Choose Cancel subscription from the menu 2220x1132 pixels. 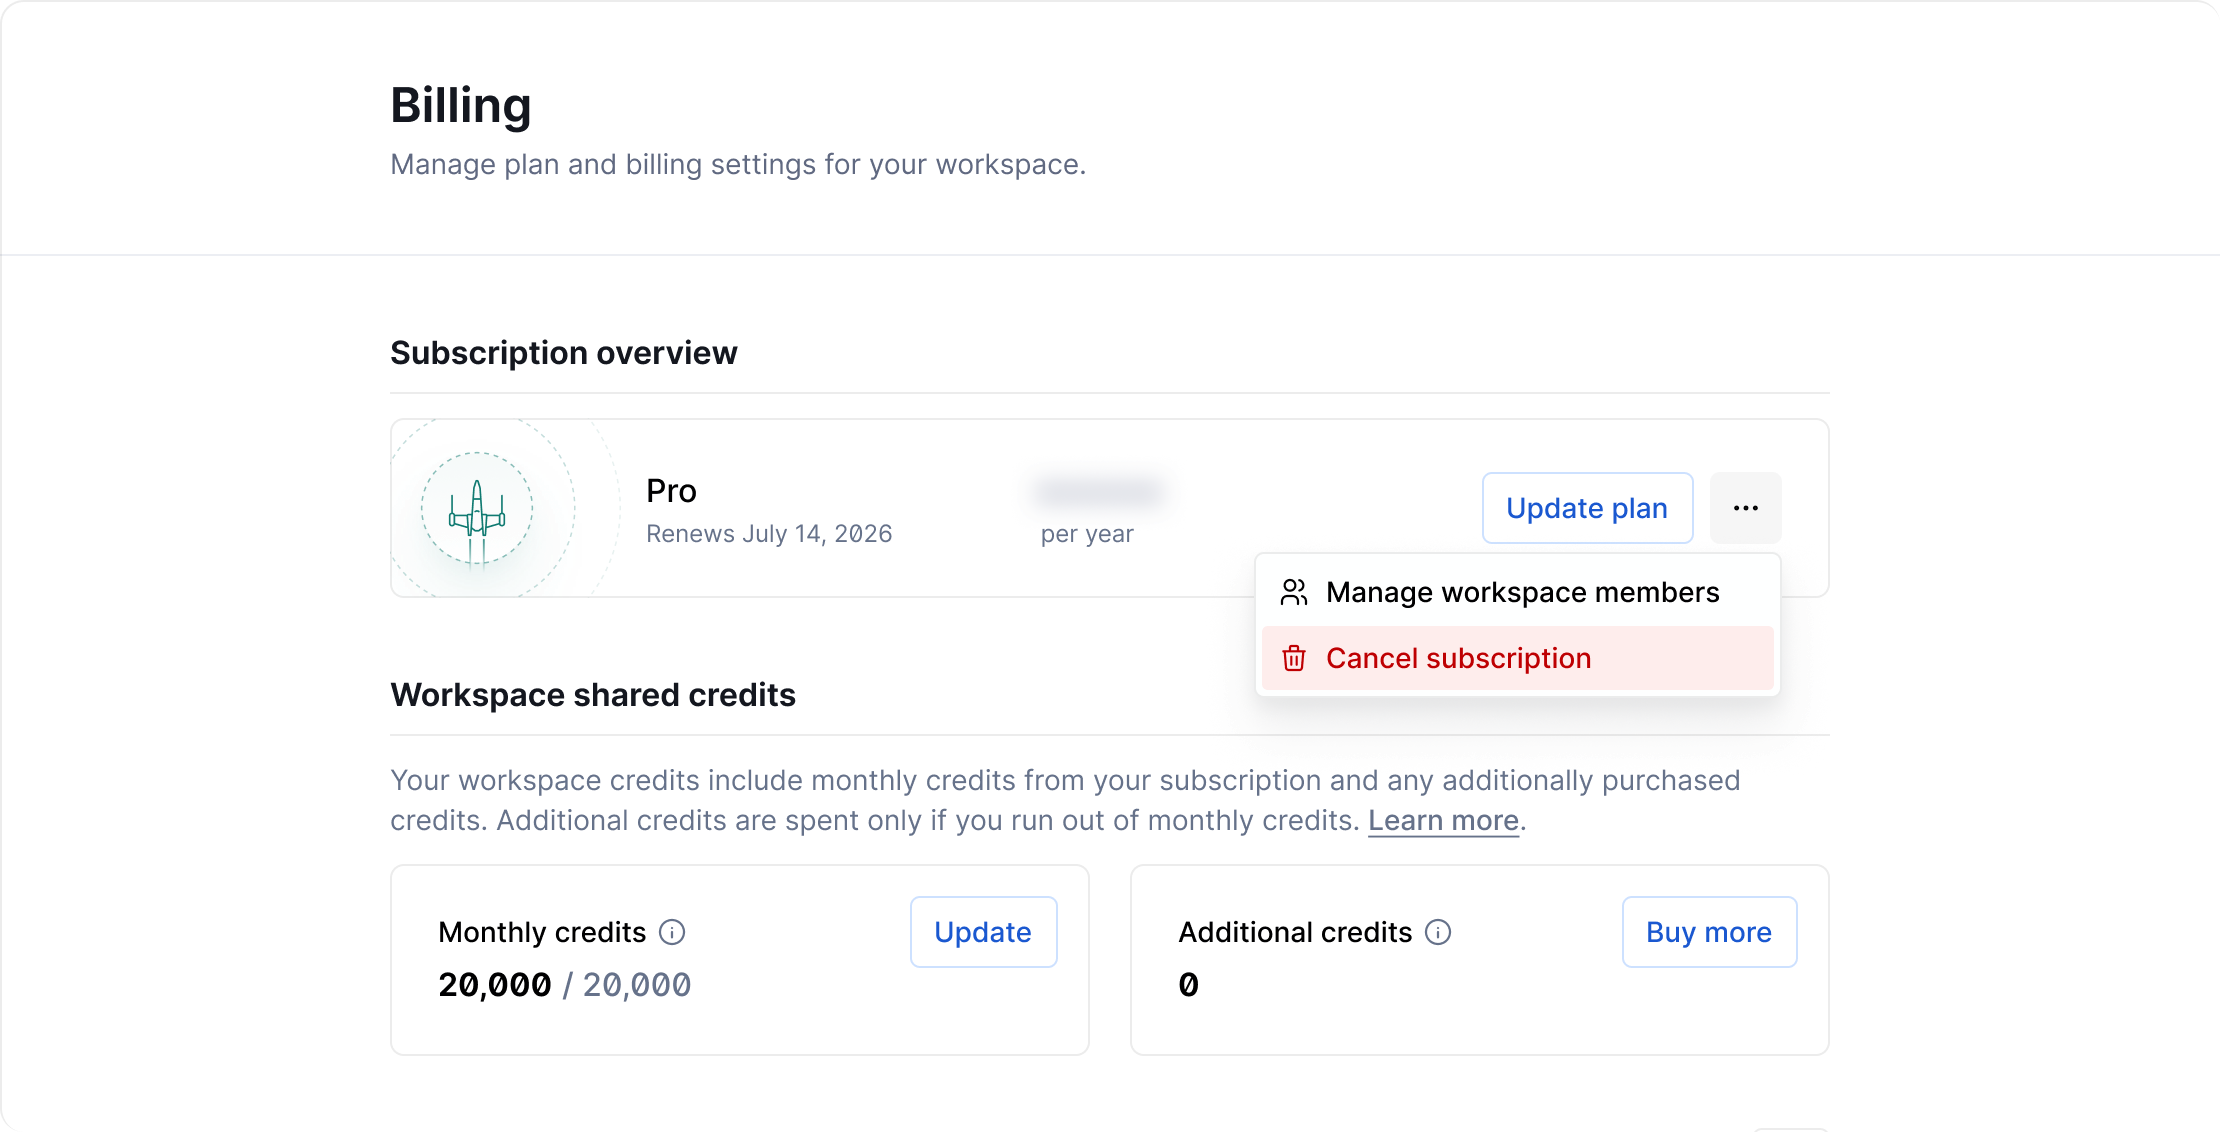point(1457,658)
